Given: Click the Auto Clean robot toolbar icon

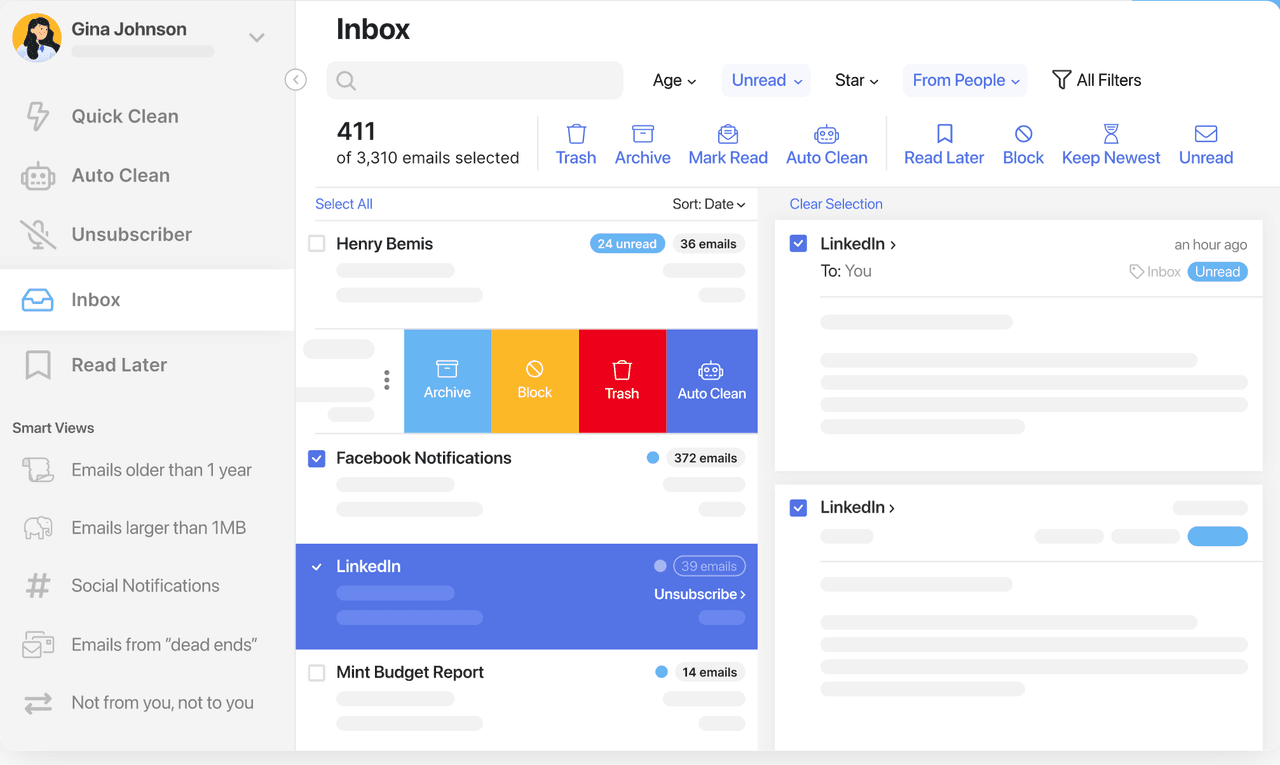Looking at the screenshot, I should pos(826,134).
